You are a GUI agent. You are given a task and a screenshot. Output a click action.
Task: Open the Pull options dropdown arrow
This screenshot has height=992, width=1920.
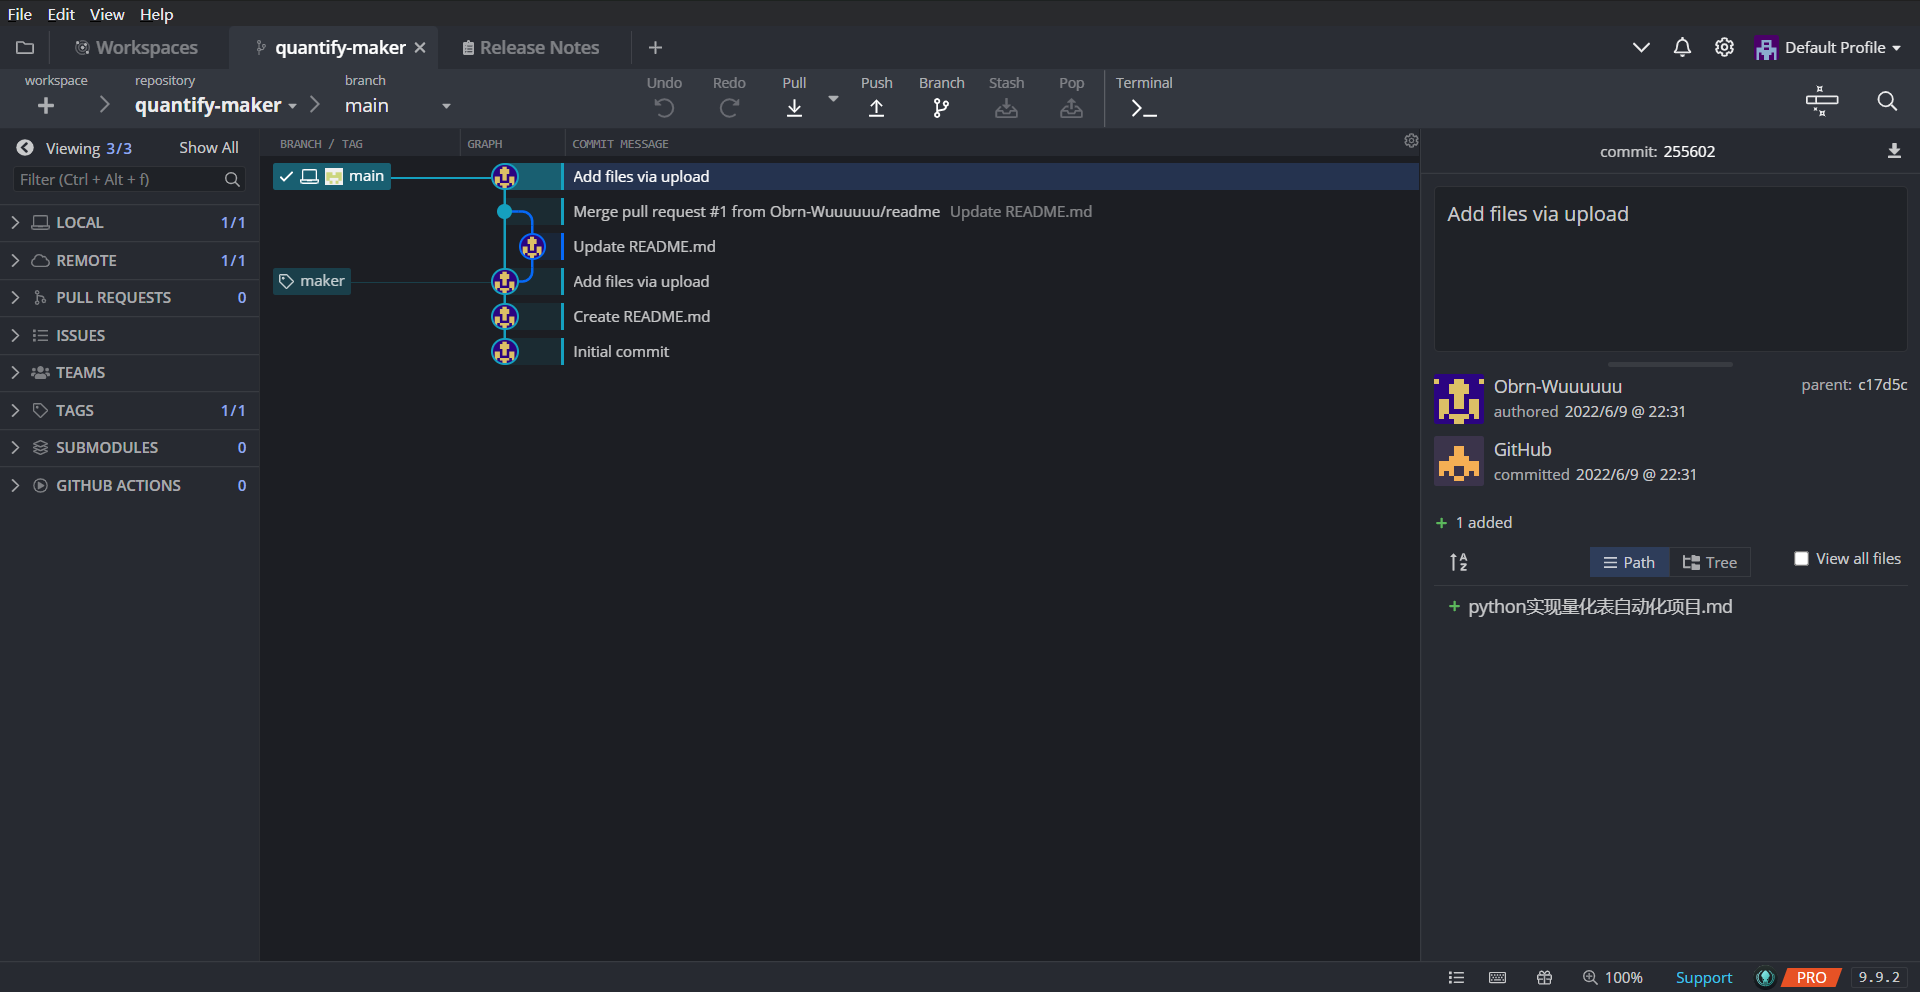click(x=833, y=99)
